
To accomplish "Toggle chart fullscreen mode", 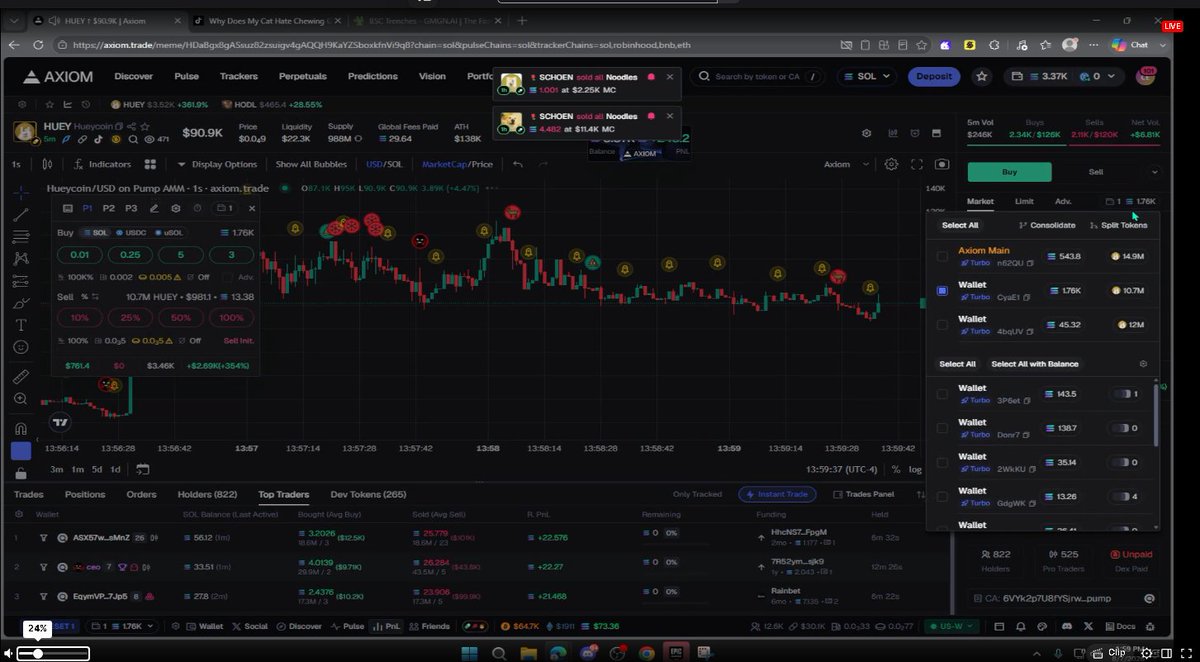I will point(917,164).
